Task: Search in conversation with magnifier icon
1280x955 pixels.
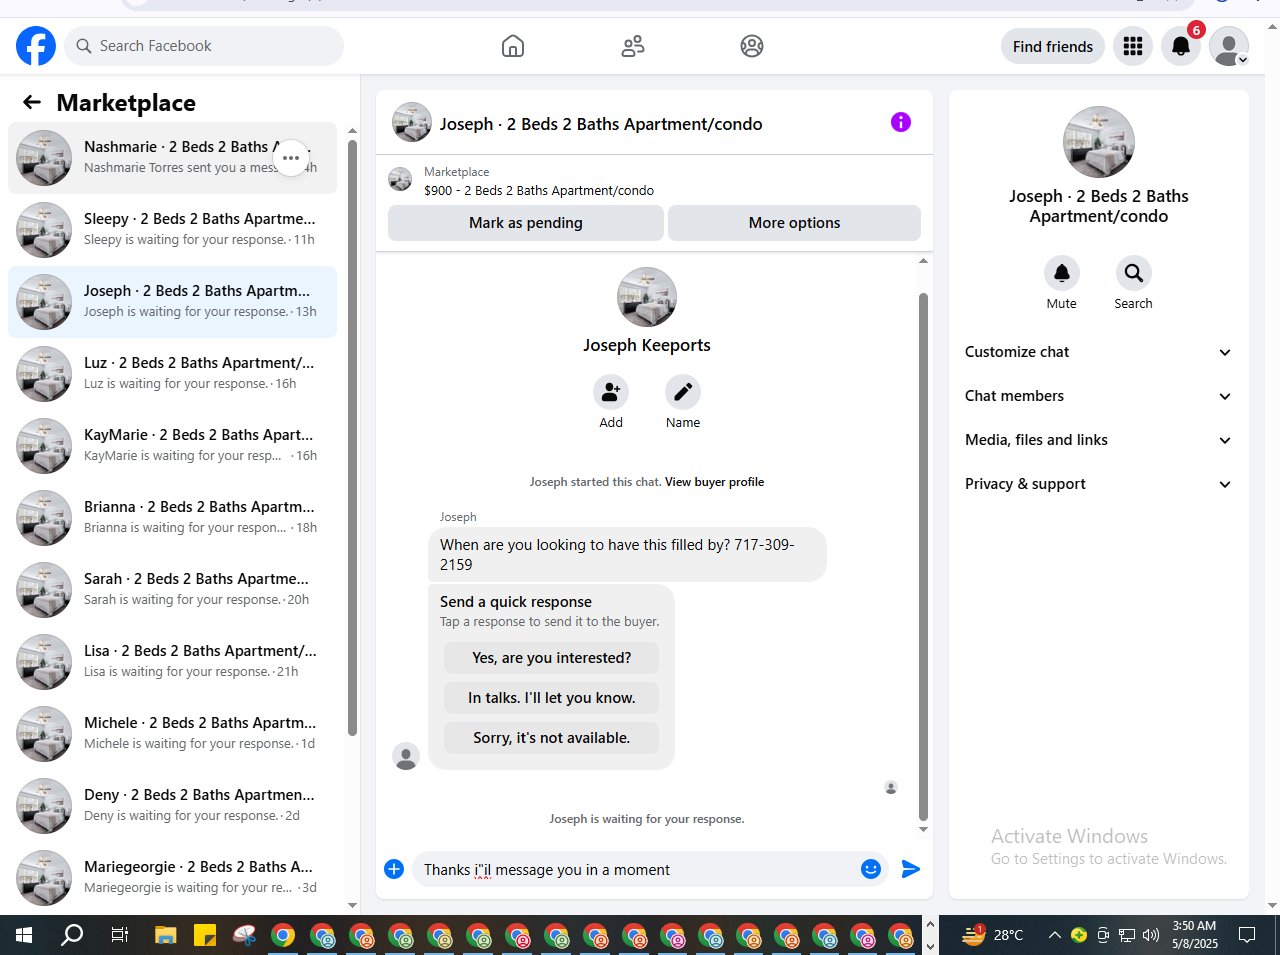Action: point(1134,273)
